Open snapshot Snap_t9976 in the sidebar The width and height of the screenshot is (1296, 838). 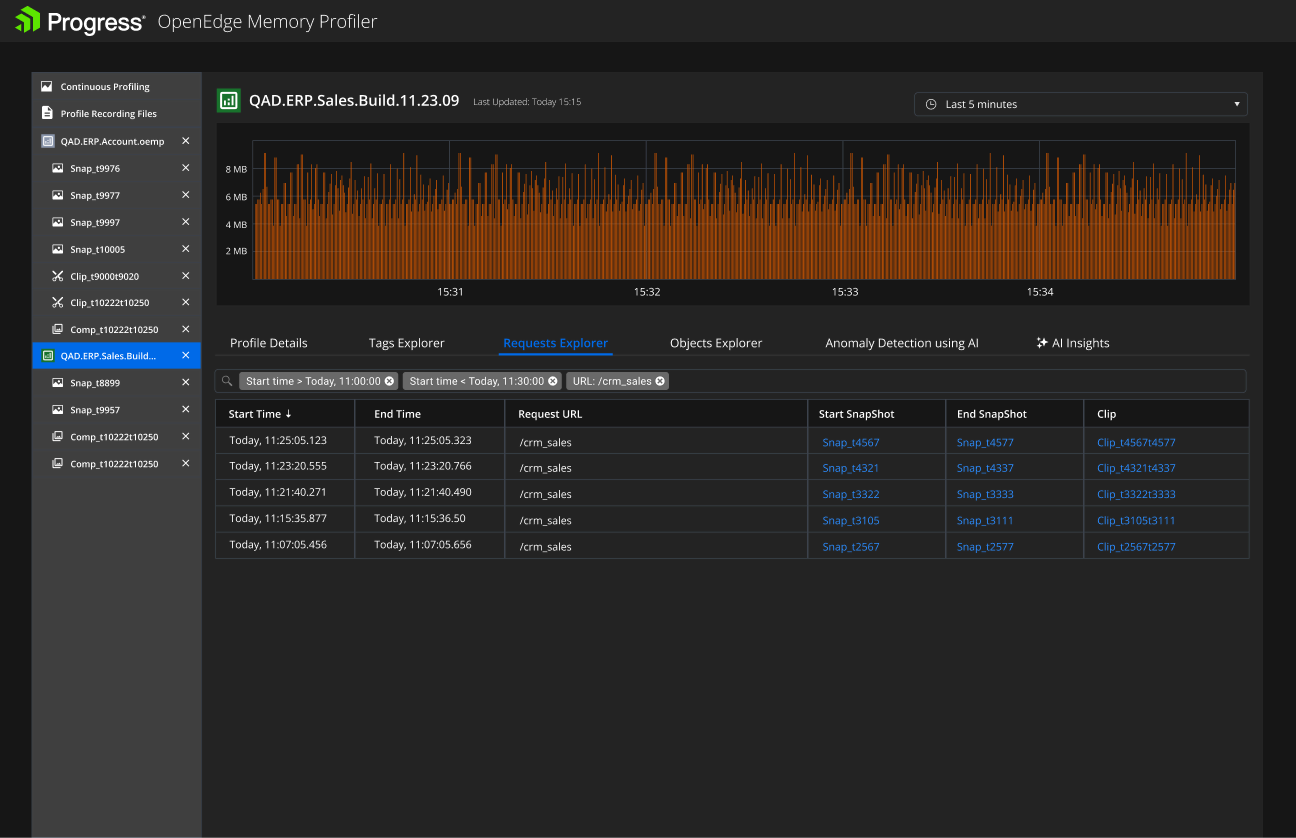[95, 169]
